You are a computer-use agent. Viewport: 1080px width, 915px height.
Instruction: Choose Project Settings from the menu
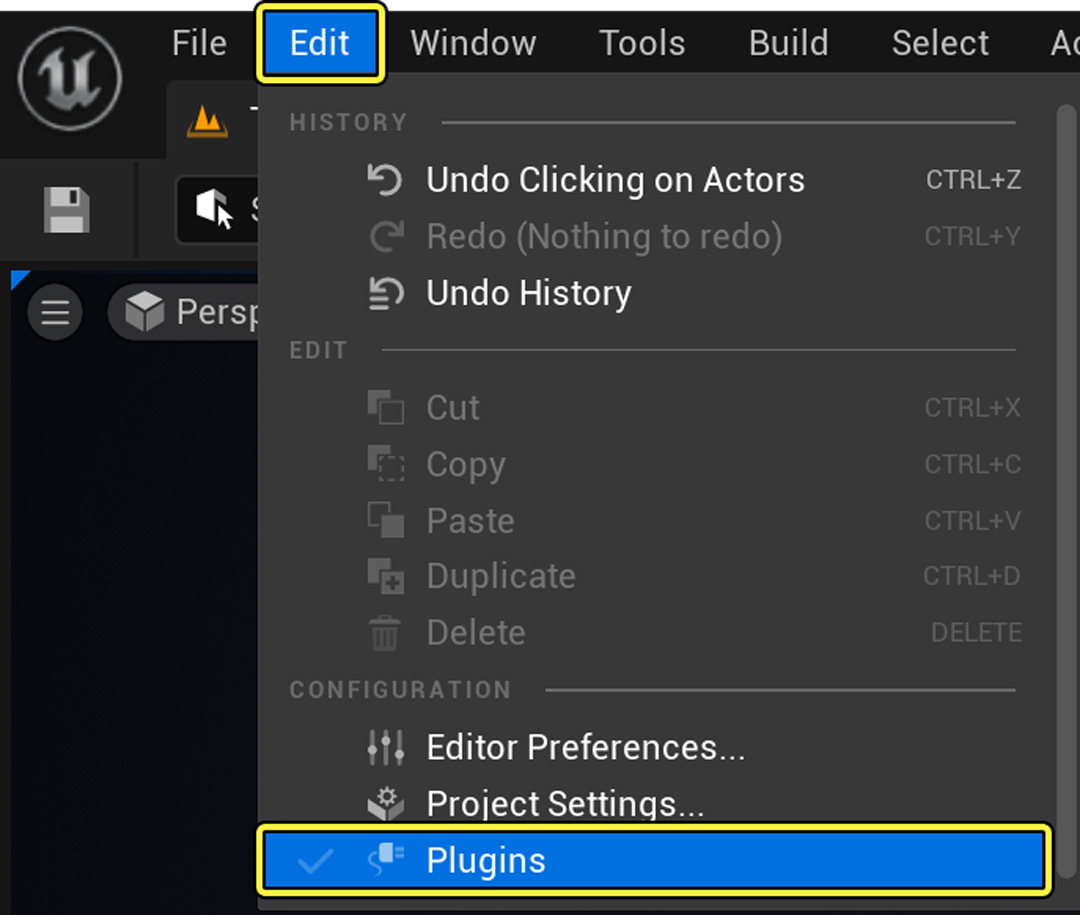coord(563,802)
